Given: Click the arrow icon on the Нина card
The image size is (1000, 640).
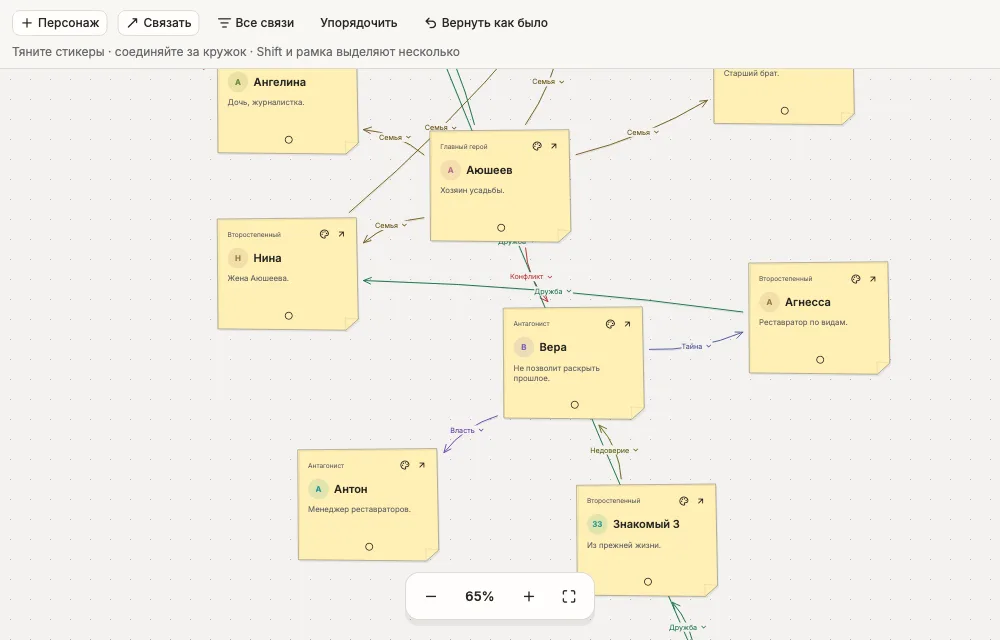Looking at the screenshot, I should click(341, 234).
